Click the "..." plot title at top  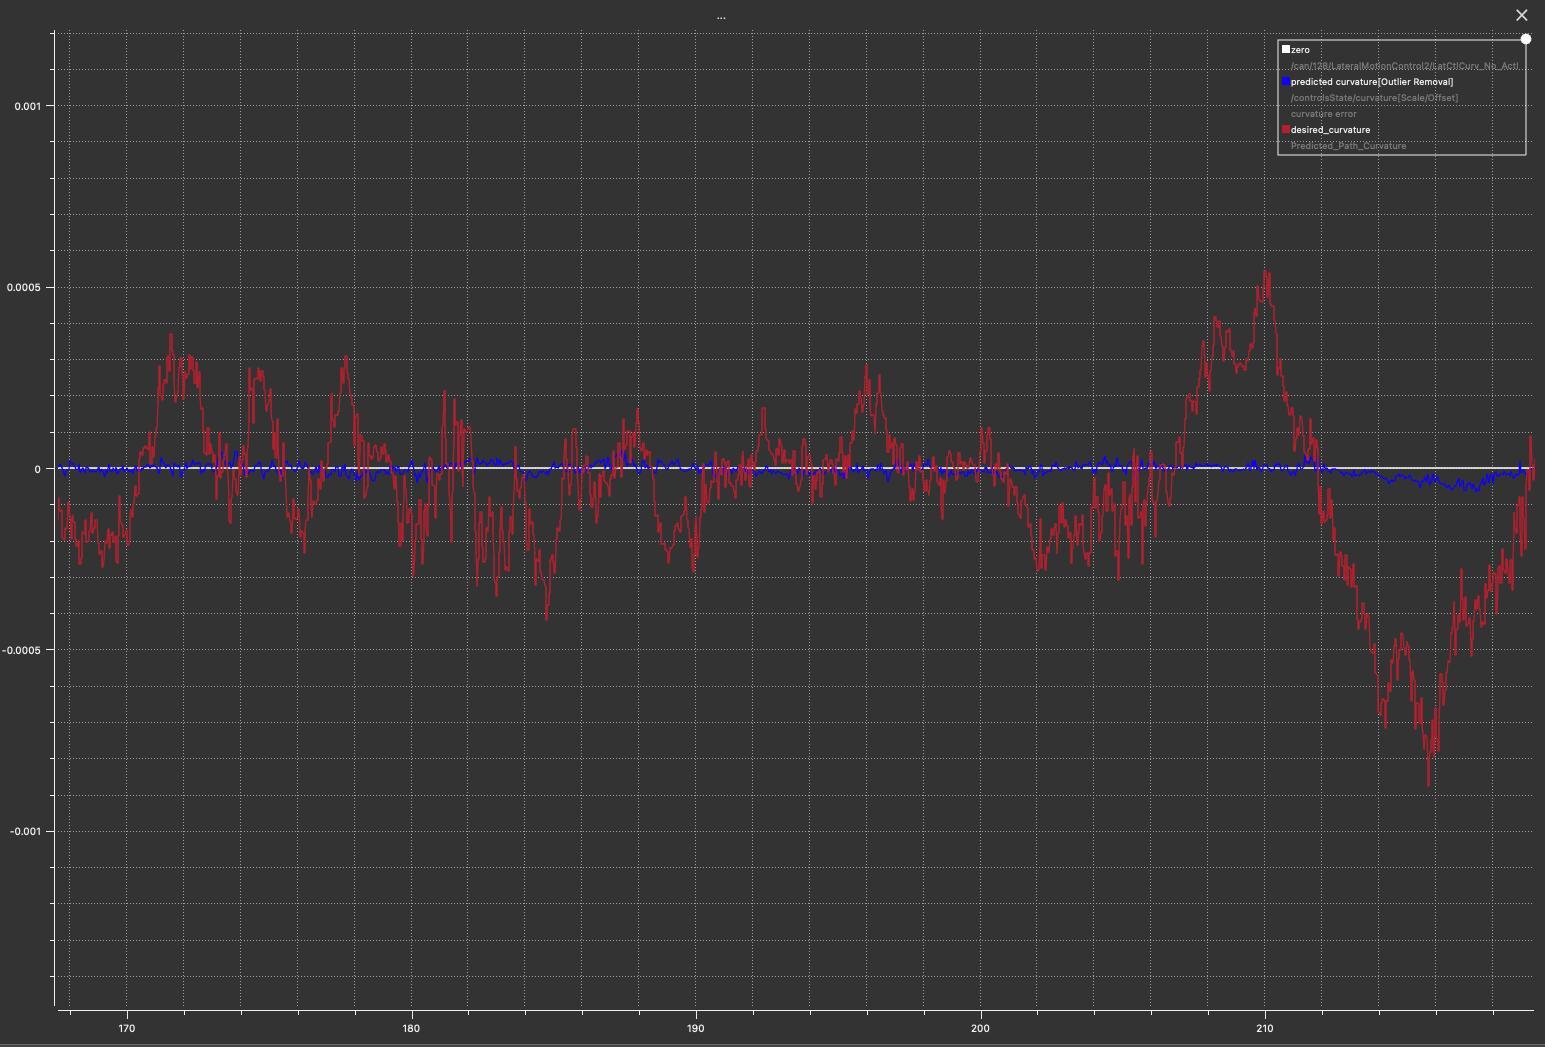click(721, 17)
